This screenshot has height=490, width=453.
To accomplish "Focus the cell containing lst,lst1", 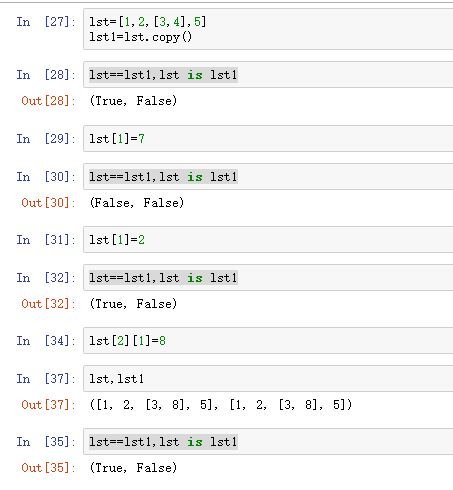I will click(x=268, y=379).
